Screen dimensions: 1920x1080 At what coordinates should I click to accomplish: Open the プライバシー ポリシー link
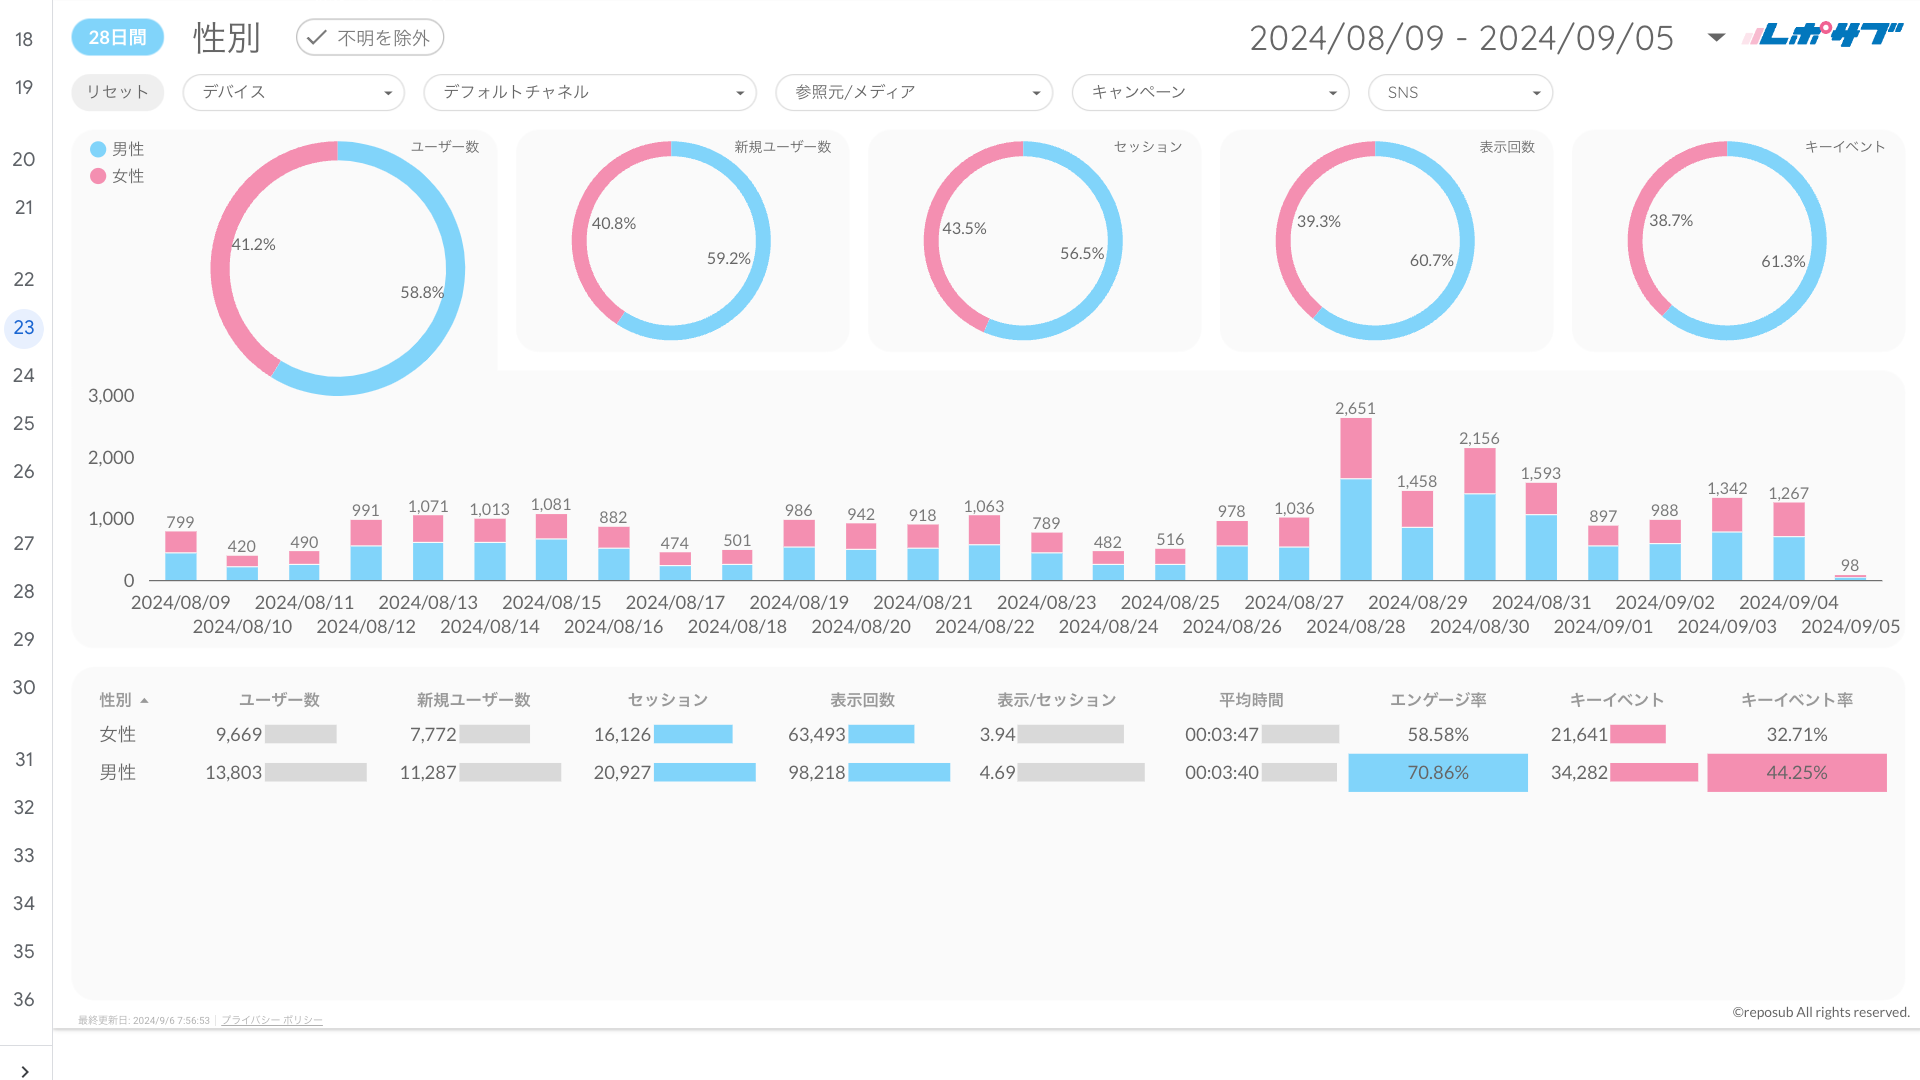271,1020
